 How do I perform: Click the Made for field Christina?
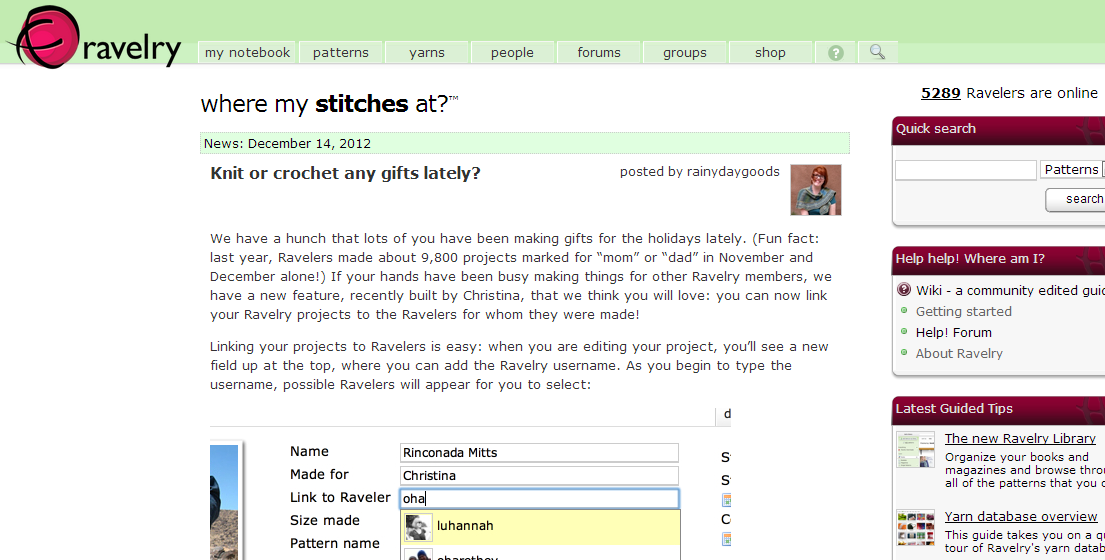pos(539,475)
